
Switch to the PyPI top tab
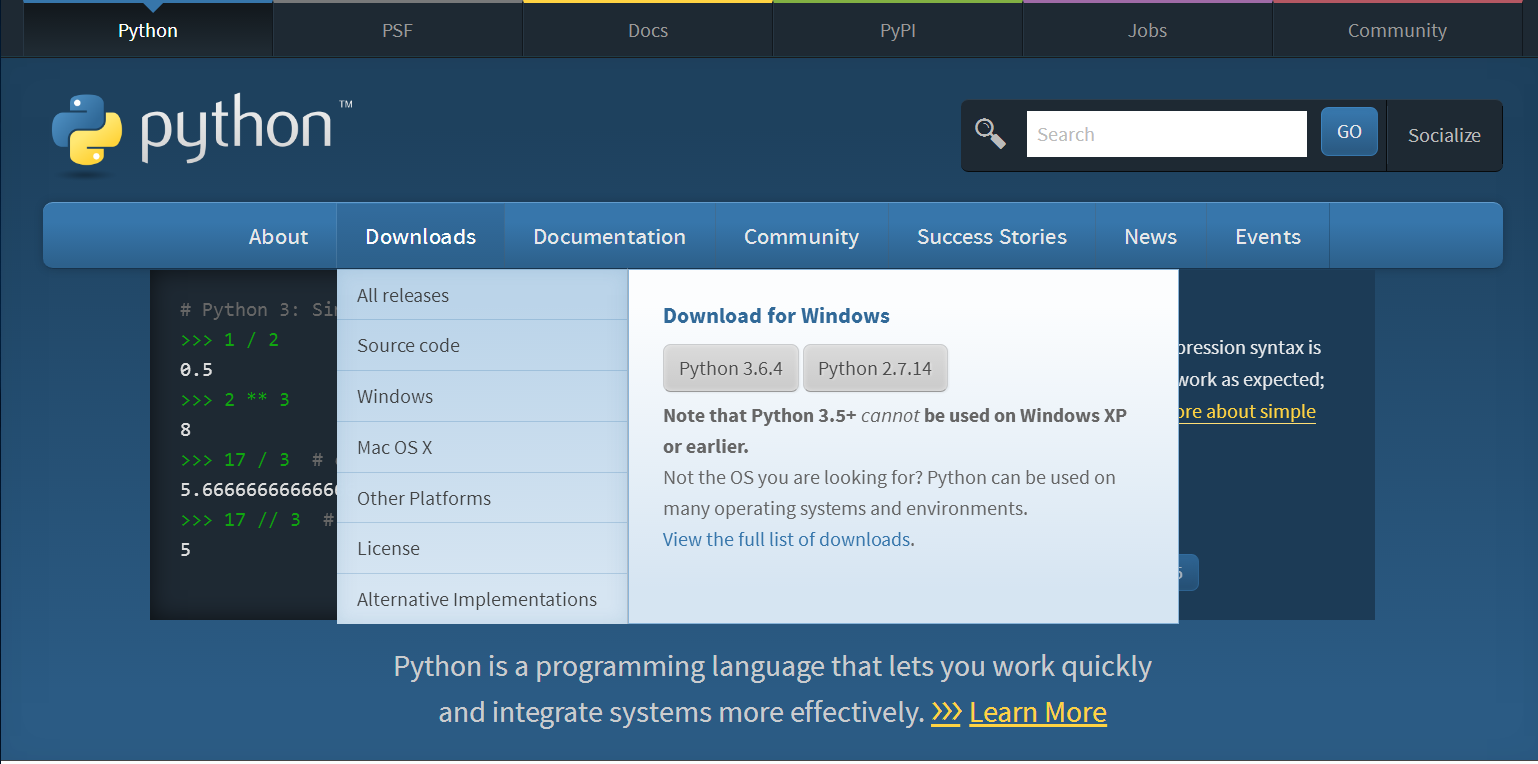click(897, 31)
